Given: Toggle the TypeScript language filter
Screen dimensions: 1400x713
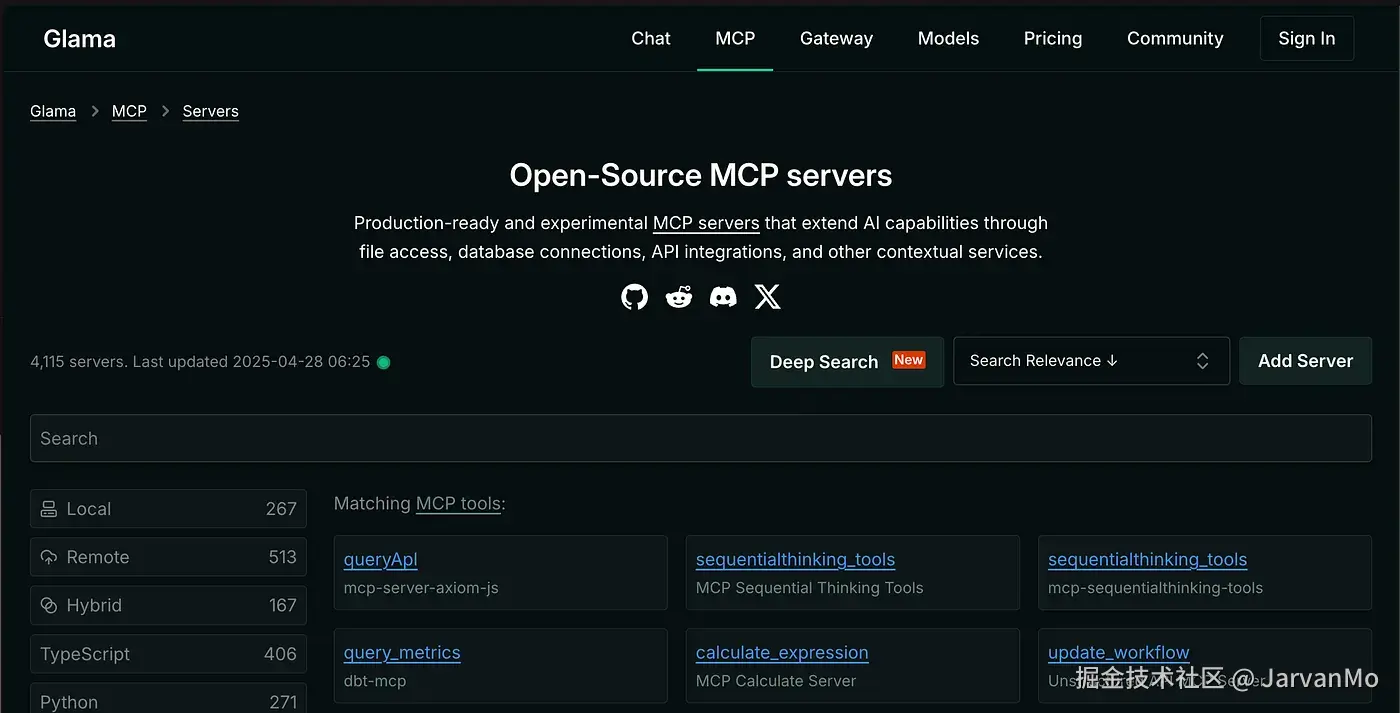Looking at the screenshot, I should tap(168, 654).
